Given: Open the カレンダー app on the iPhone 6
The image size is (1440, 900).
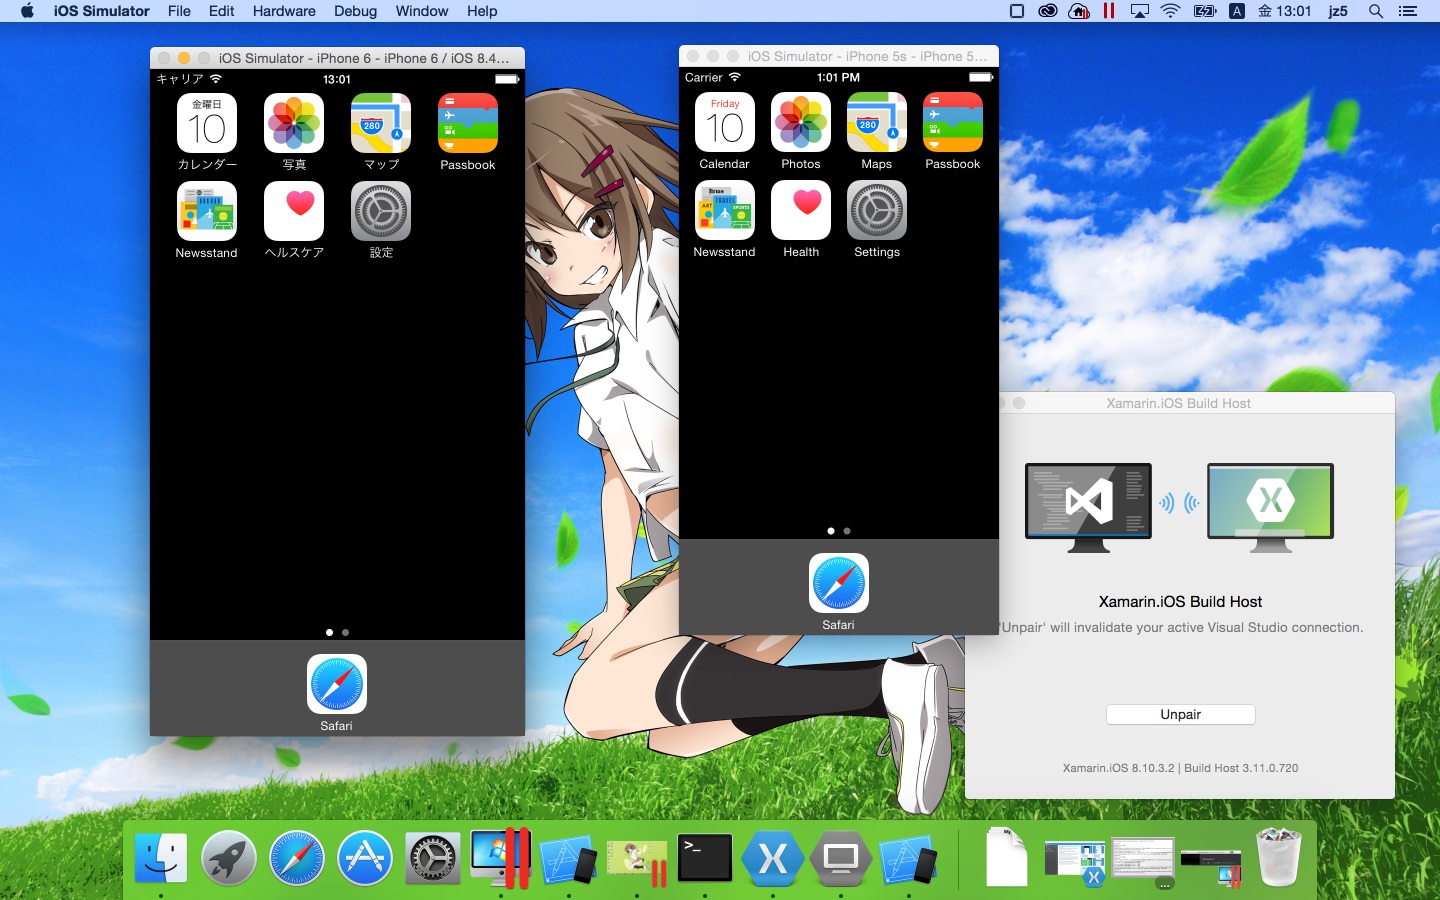Looking at the screenshot, I should coord(206,123).
